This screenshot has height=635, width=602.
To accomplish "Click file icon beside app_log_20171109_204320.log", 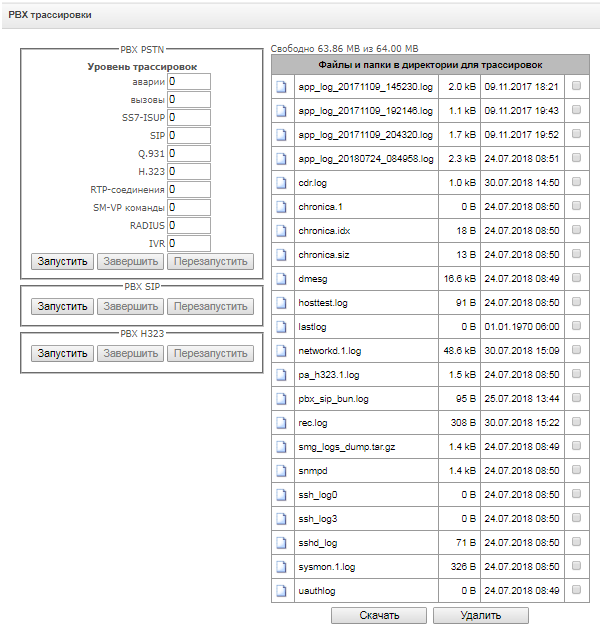I will (281, 135).
